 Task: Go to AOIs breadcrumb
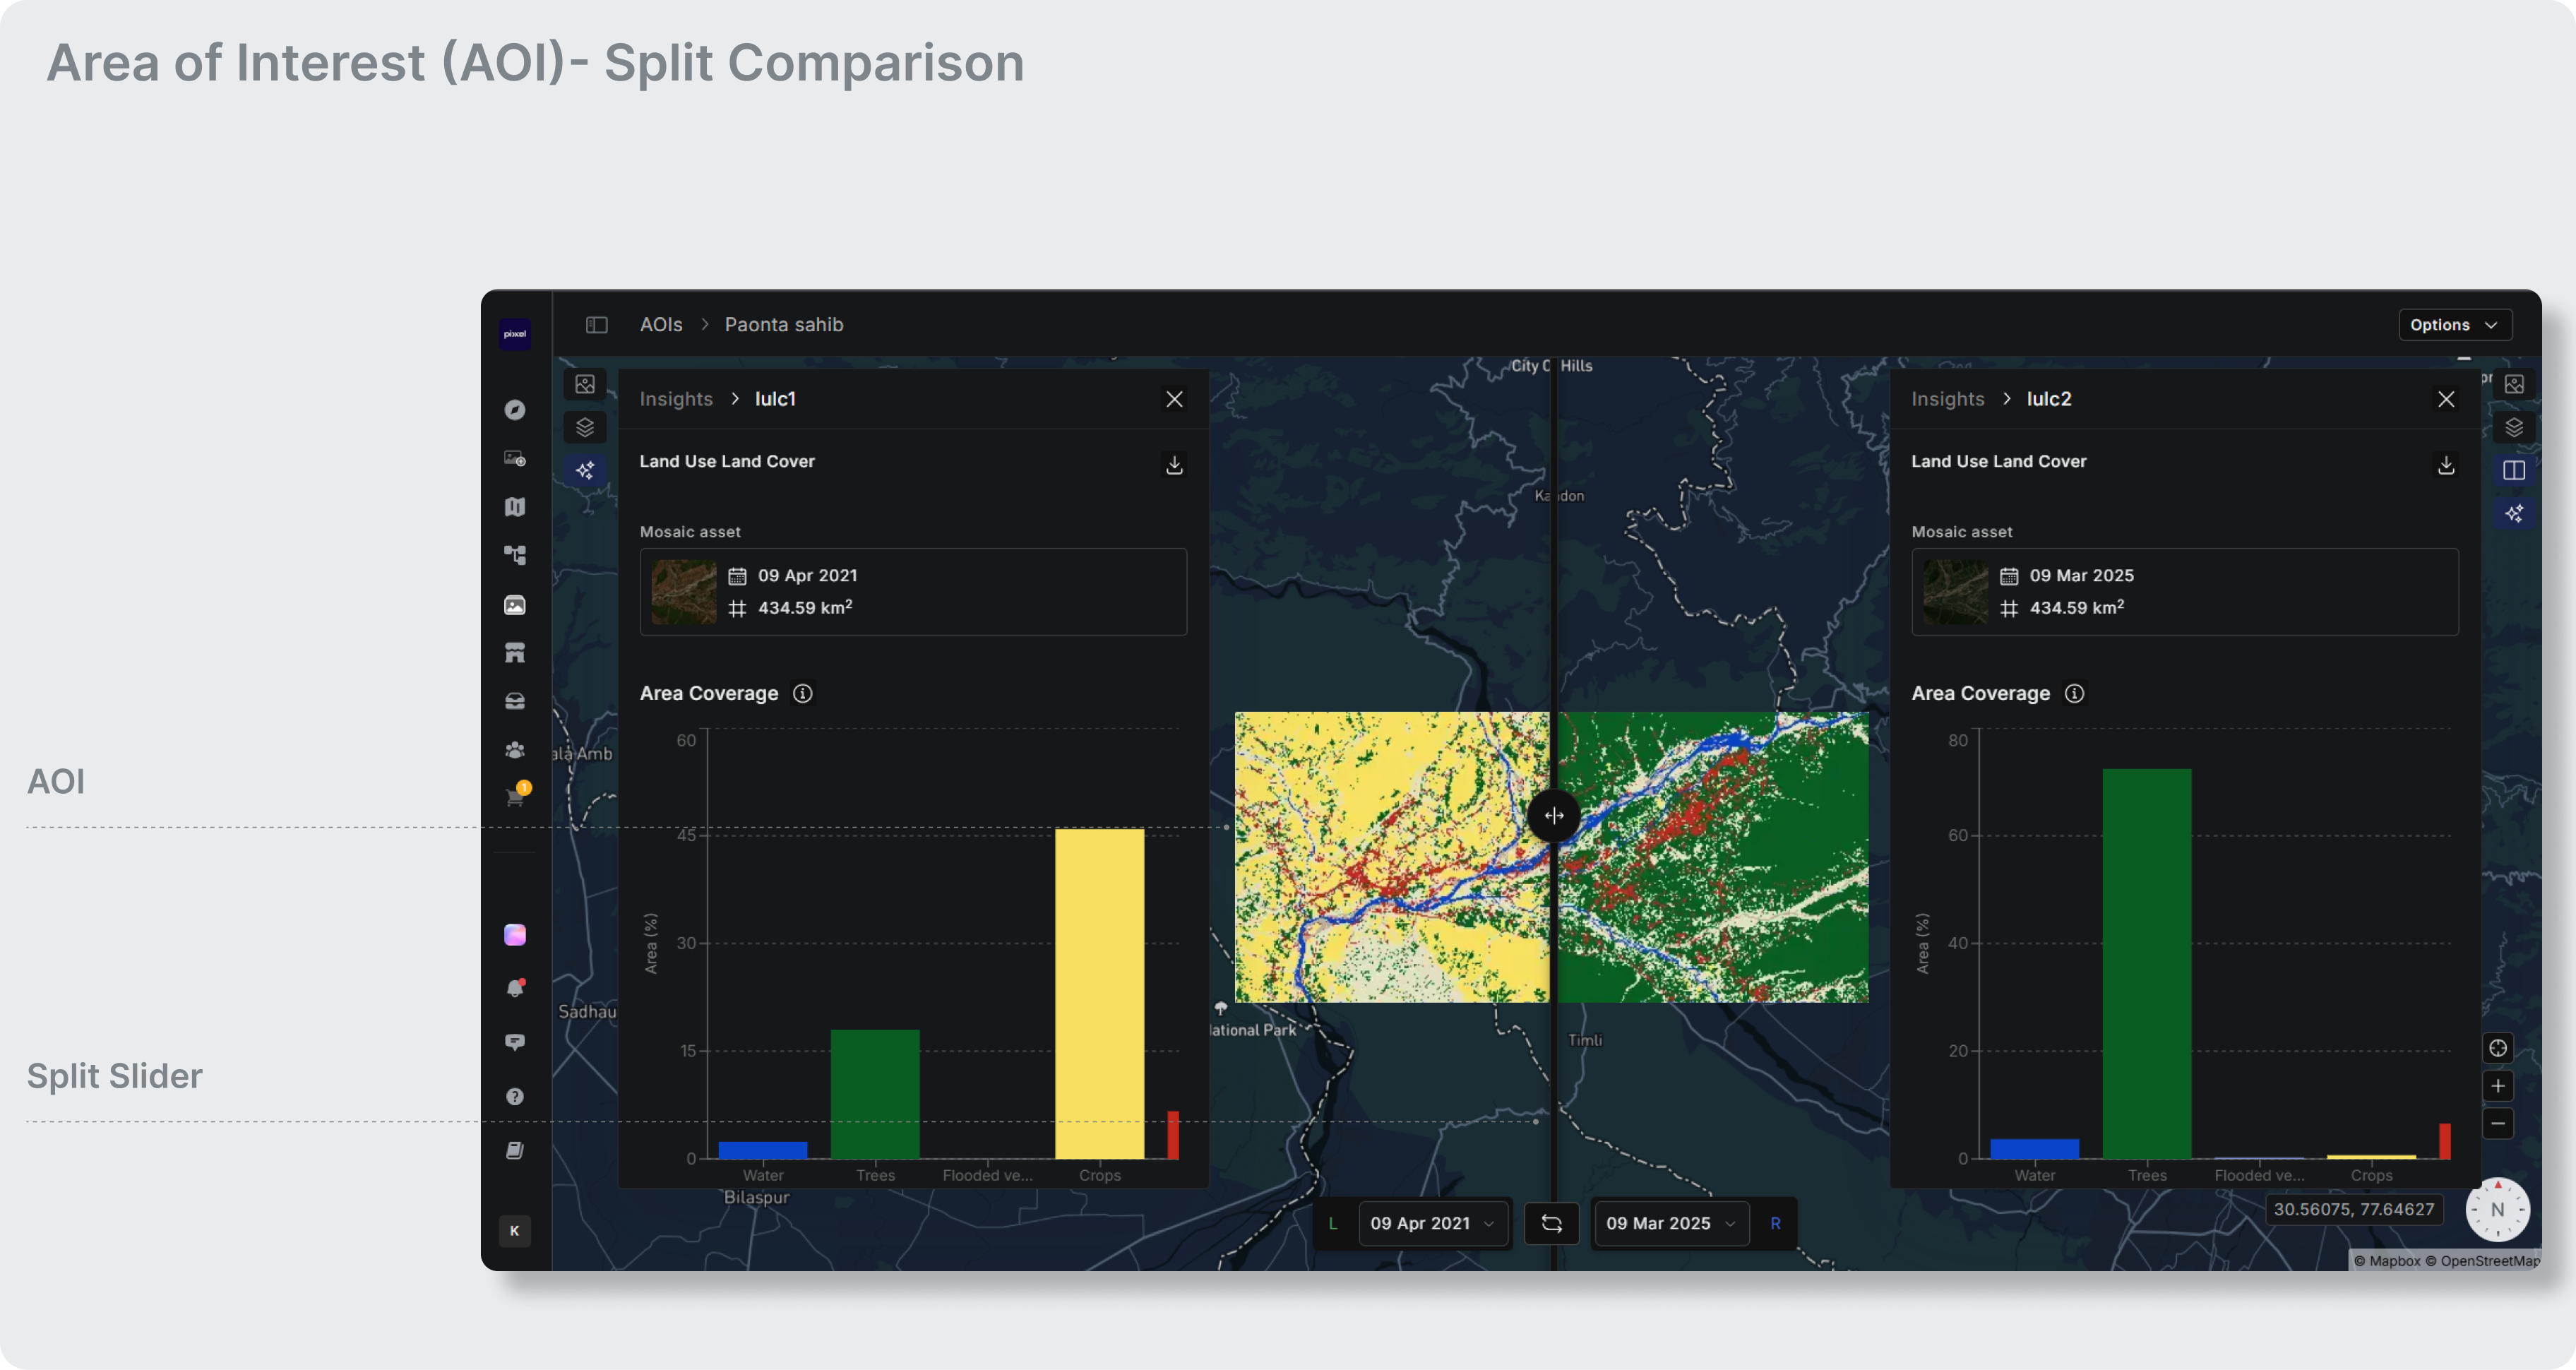click(661, 325)
